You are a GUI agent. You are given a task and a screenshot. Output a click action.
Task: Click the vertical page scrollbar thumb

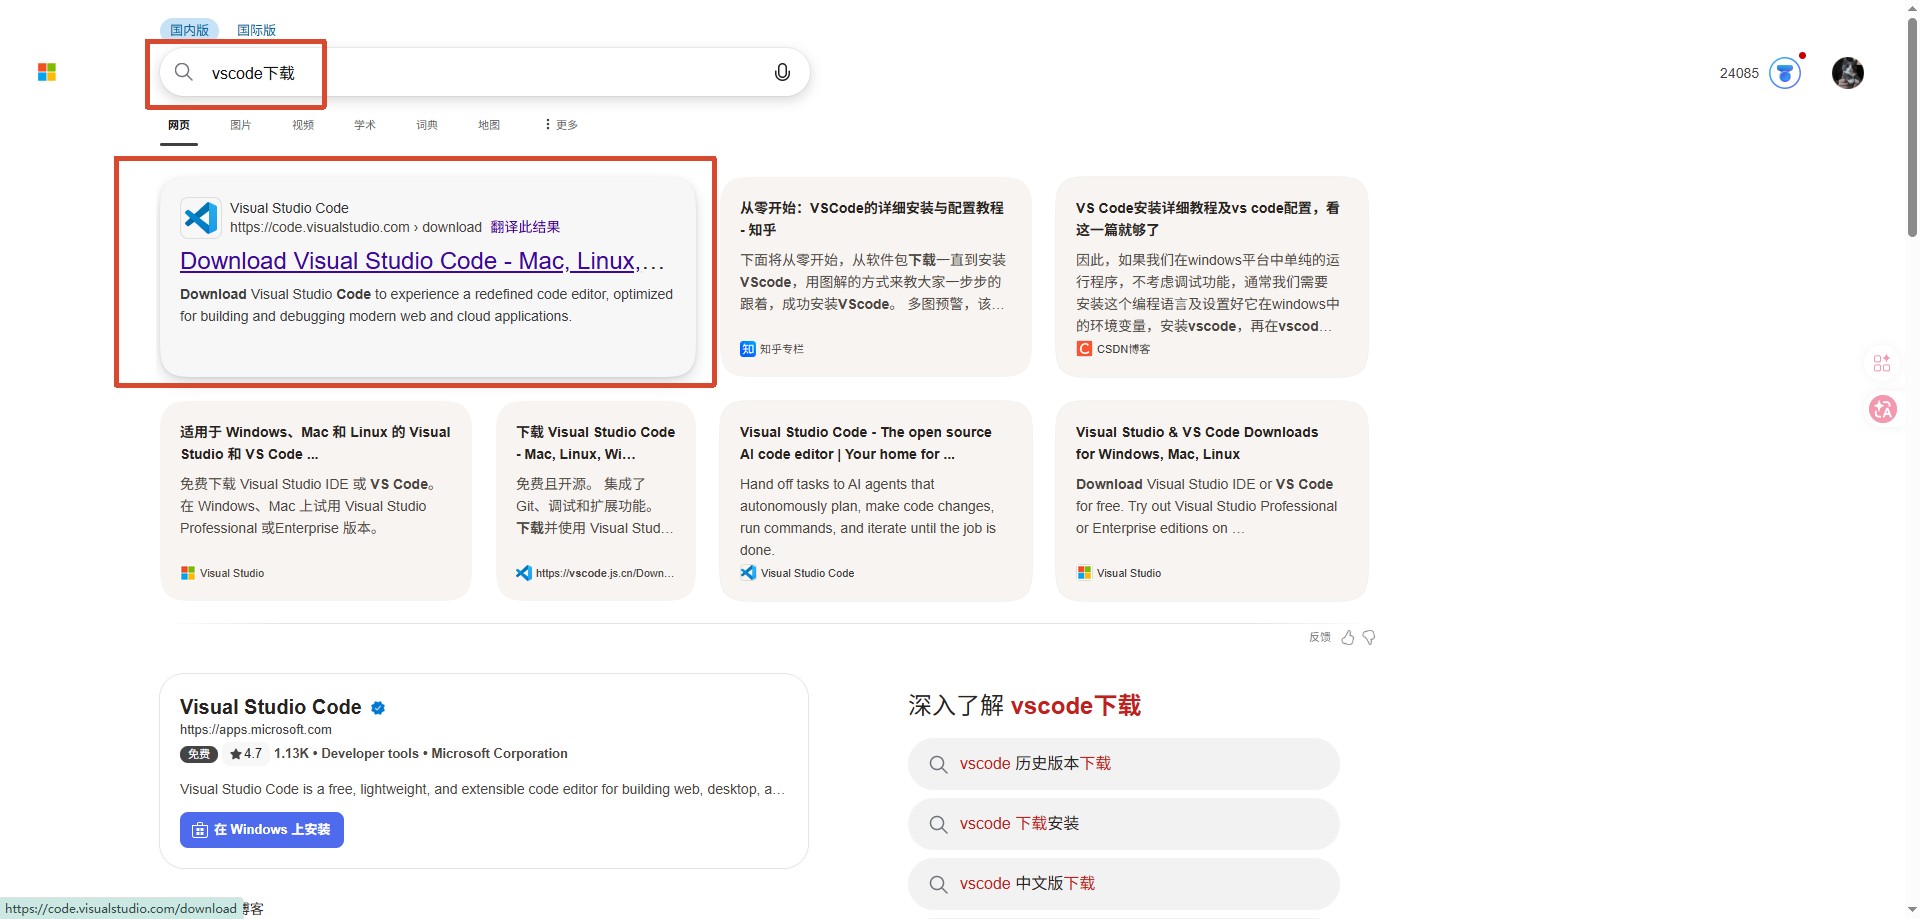(x=1912, y=128)
